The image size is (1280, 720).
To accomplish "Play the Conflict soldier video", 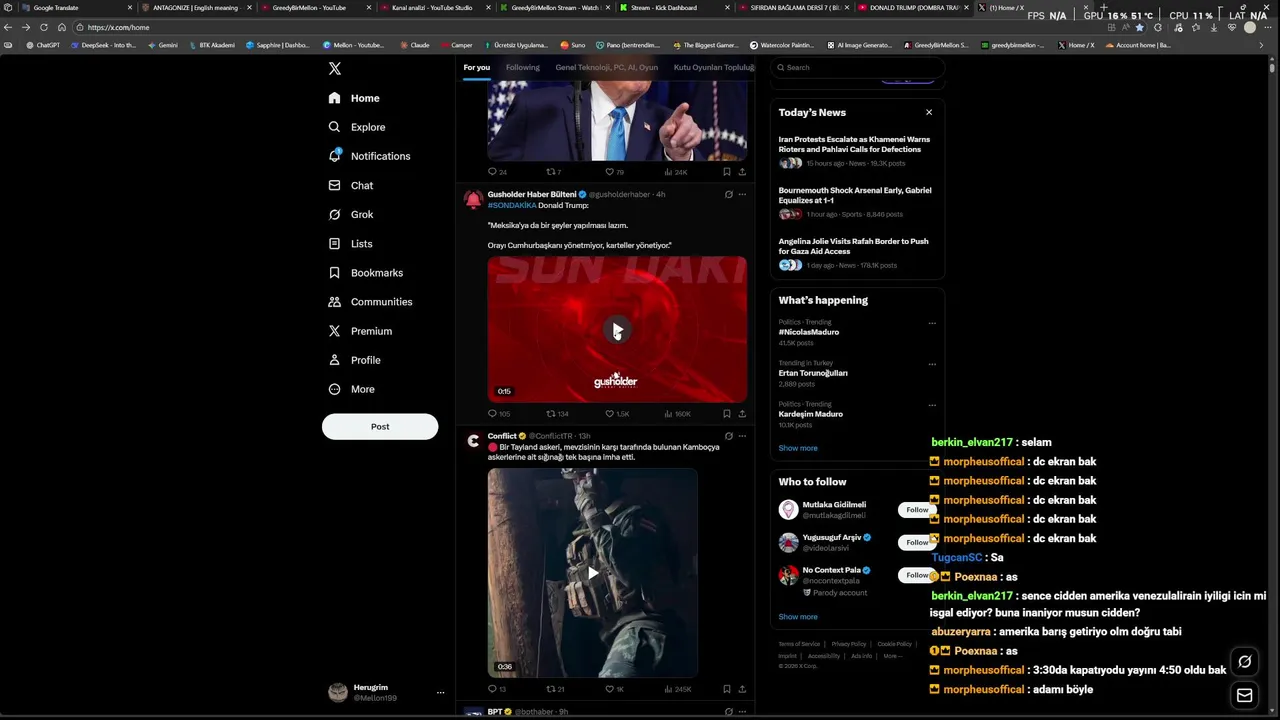I will click(592, 573).
